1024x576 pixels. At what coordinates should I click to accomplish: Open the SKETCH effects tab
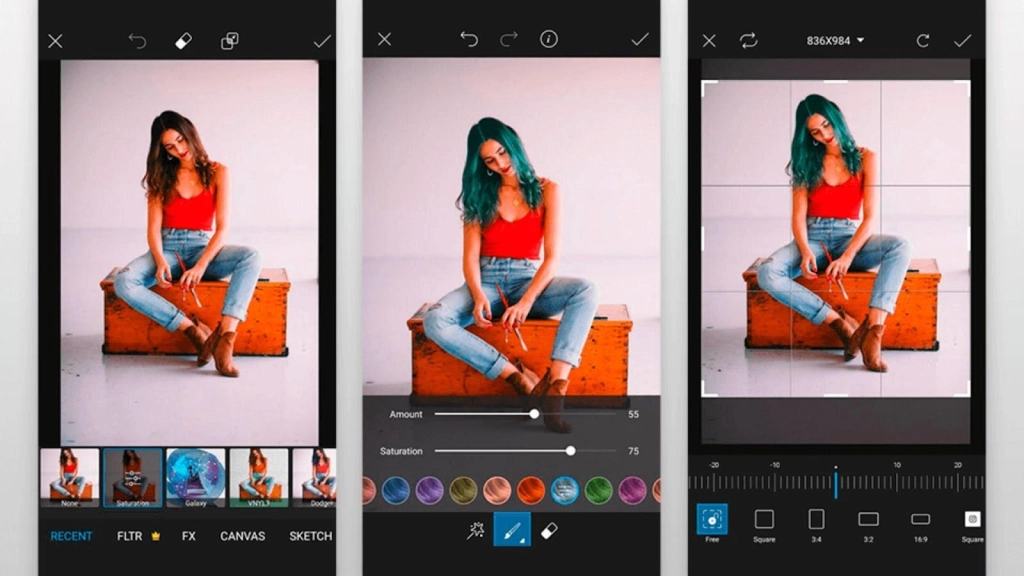311,536
